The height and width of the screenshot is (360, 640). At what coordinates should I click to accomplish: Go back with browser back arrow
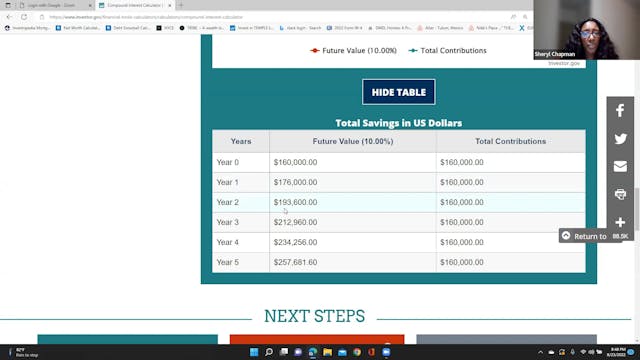coord(9,17)
